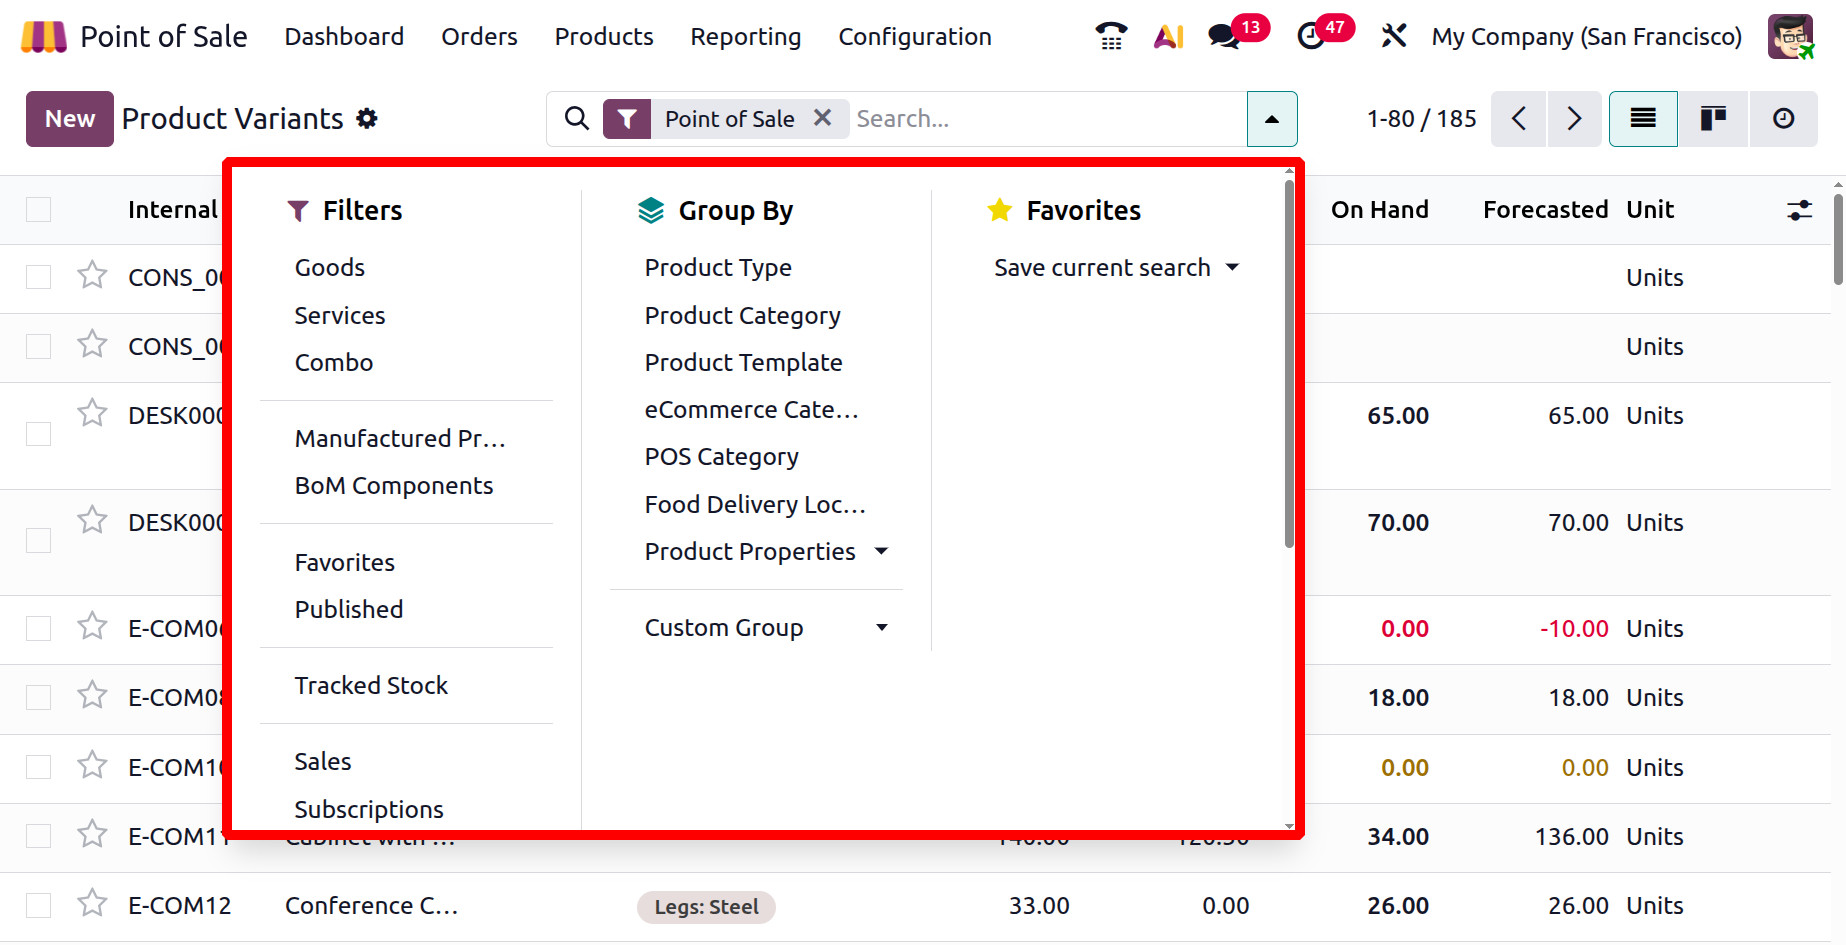Open the chat messages icon
The height and width of the screenshot is (945, 1846).
[1224, 37]
